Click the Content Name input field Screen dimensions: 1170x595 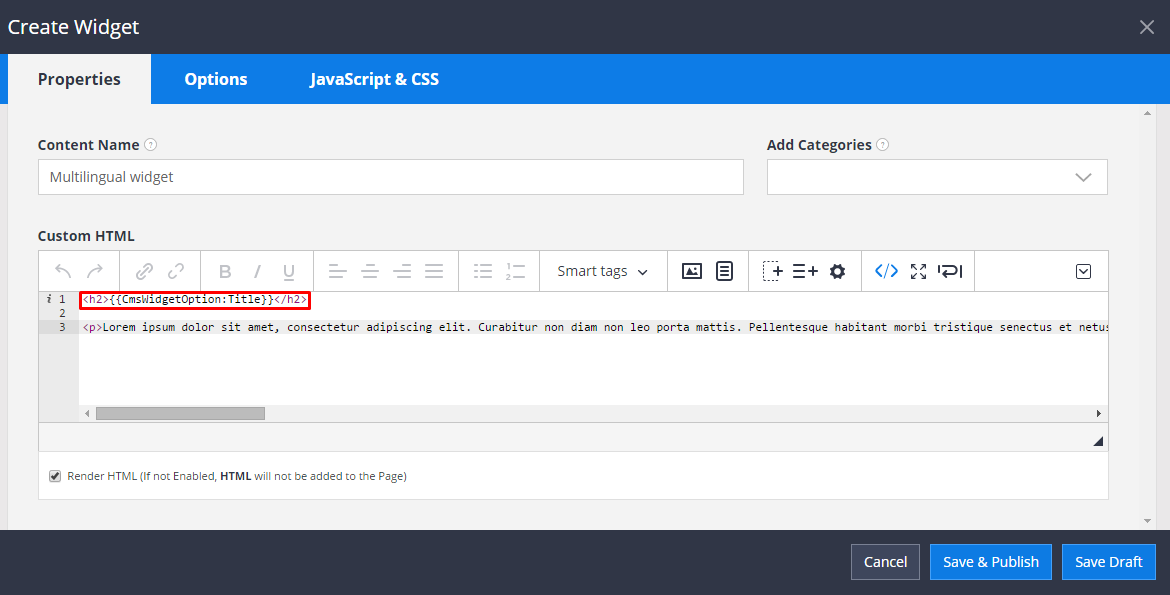390,177
